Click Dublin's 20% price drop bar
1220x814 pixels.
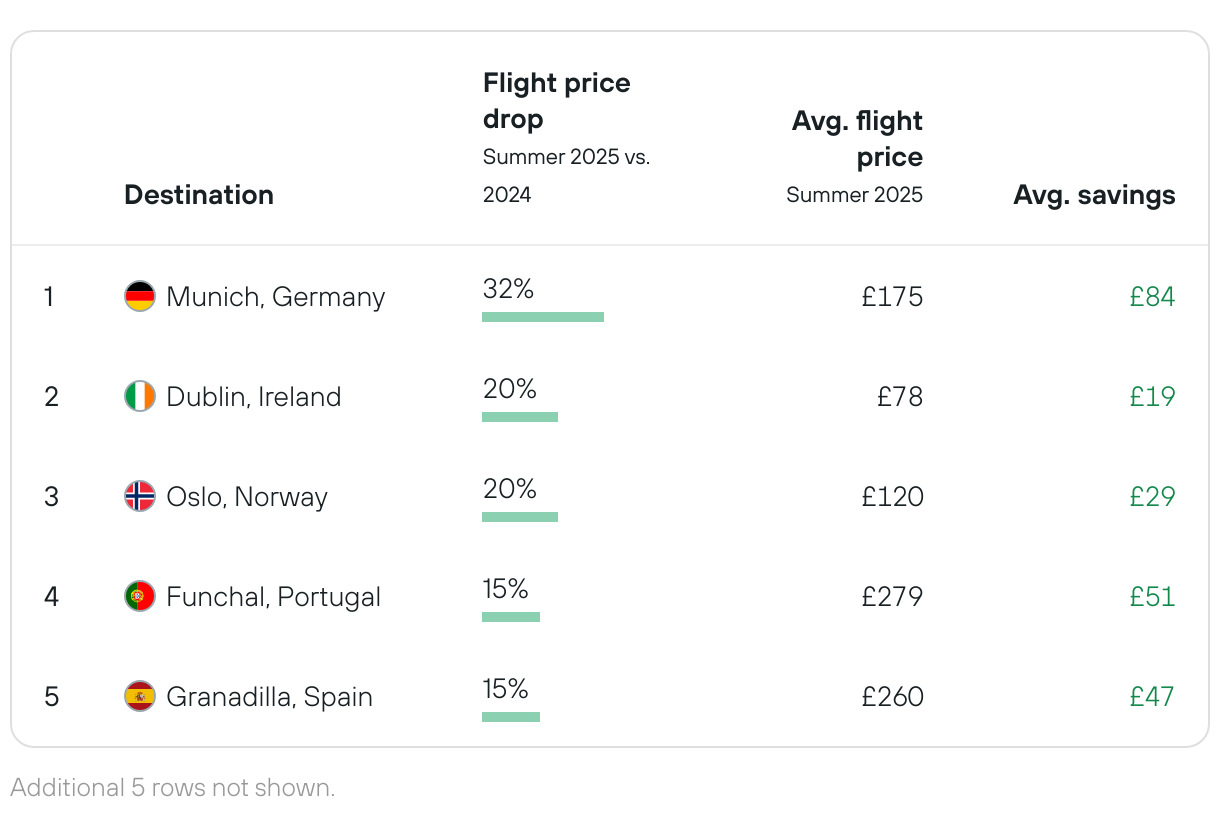click(520, 417)
